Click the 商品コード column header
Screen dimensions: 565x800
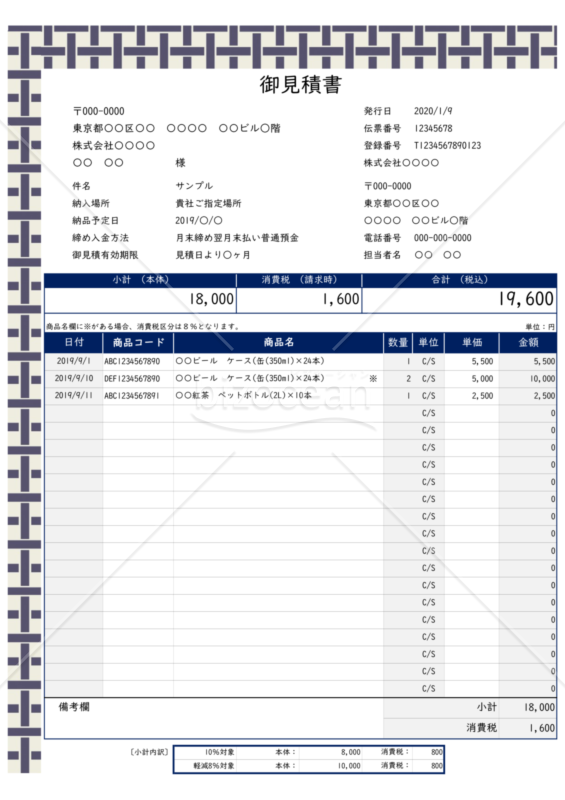point(138,342)
